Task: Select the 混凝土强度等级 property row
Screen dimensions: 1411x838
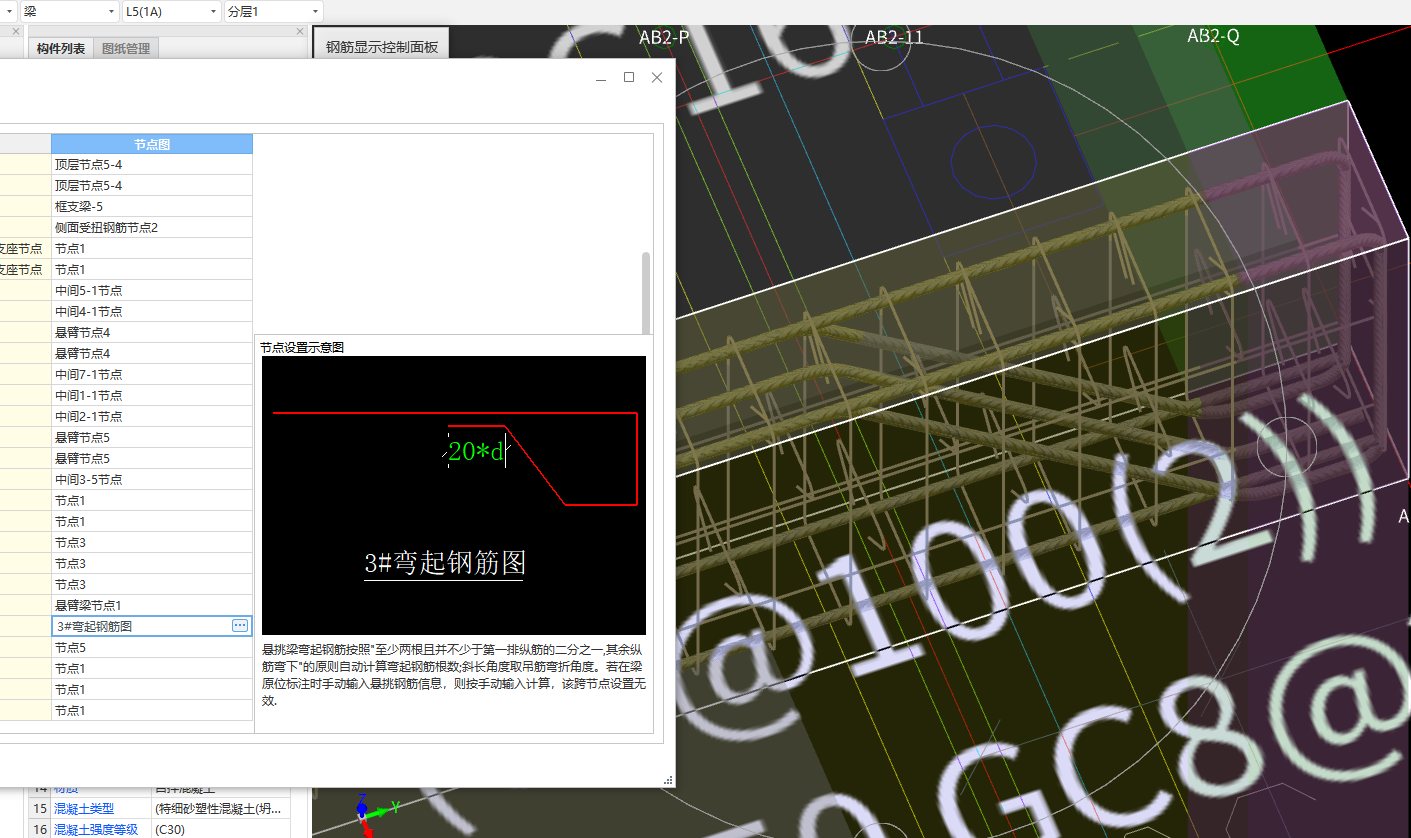Action: tap(160, 829)
